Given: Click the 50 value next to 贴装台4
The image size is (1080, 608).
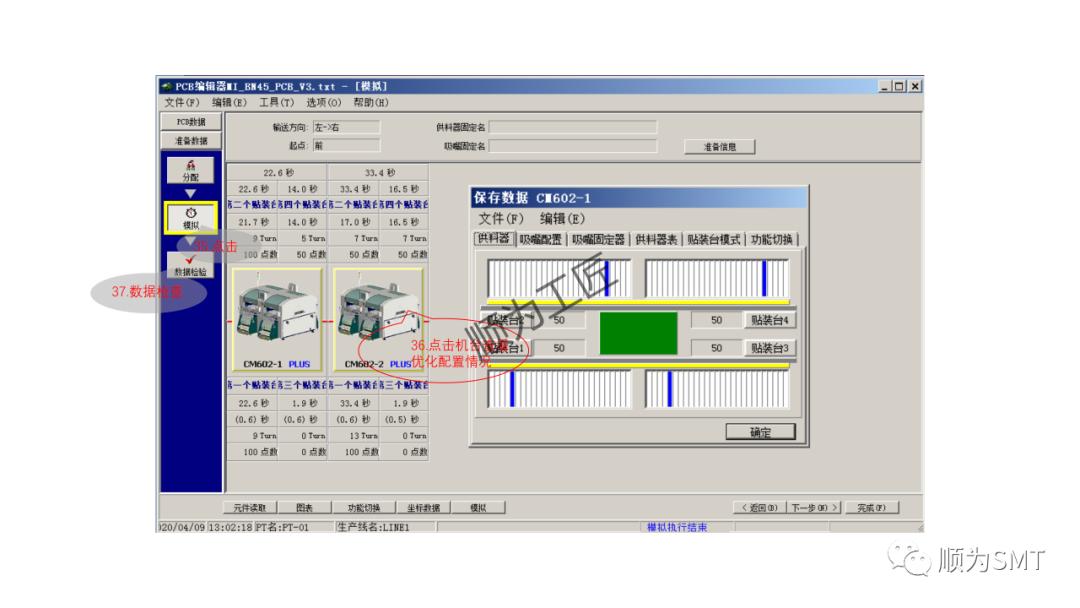Looking at the screenshot, I should [x=716, y=320].
